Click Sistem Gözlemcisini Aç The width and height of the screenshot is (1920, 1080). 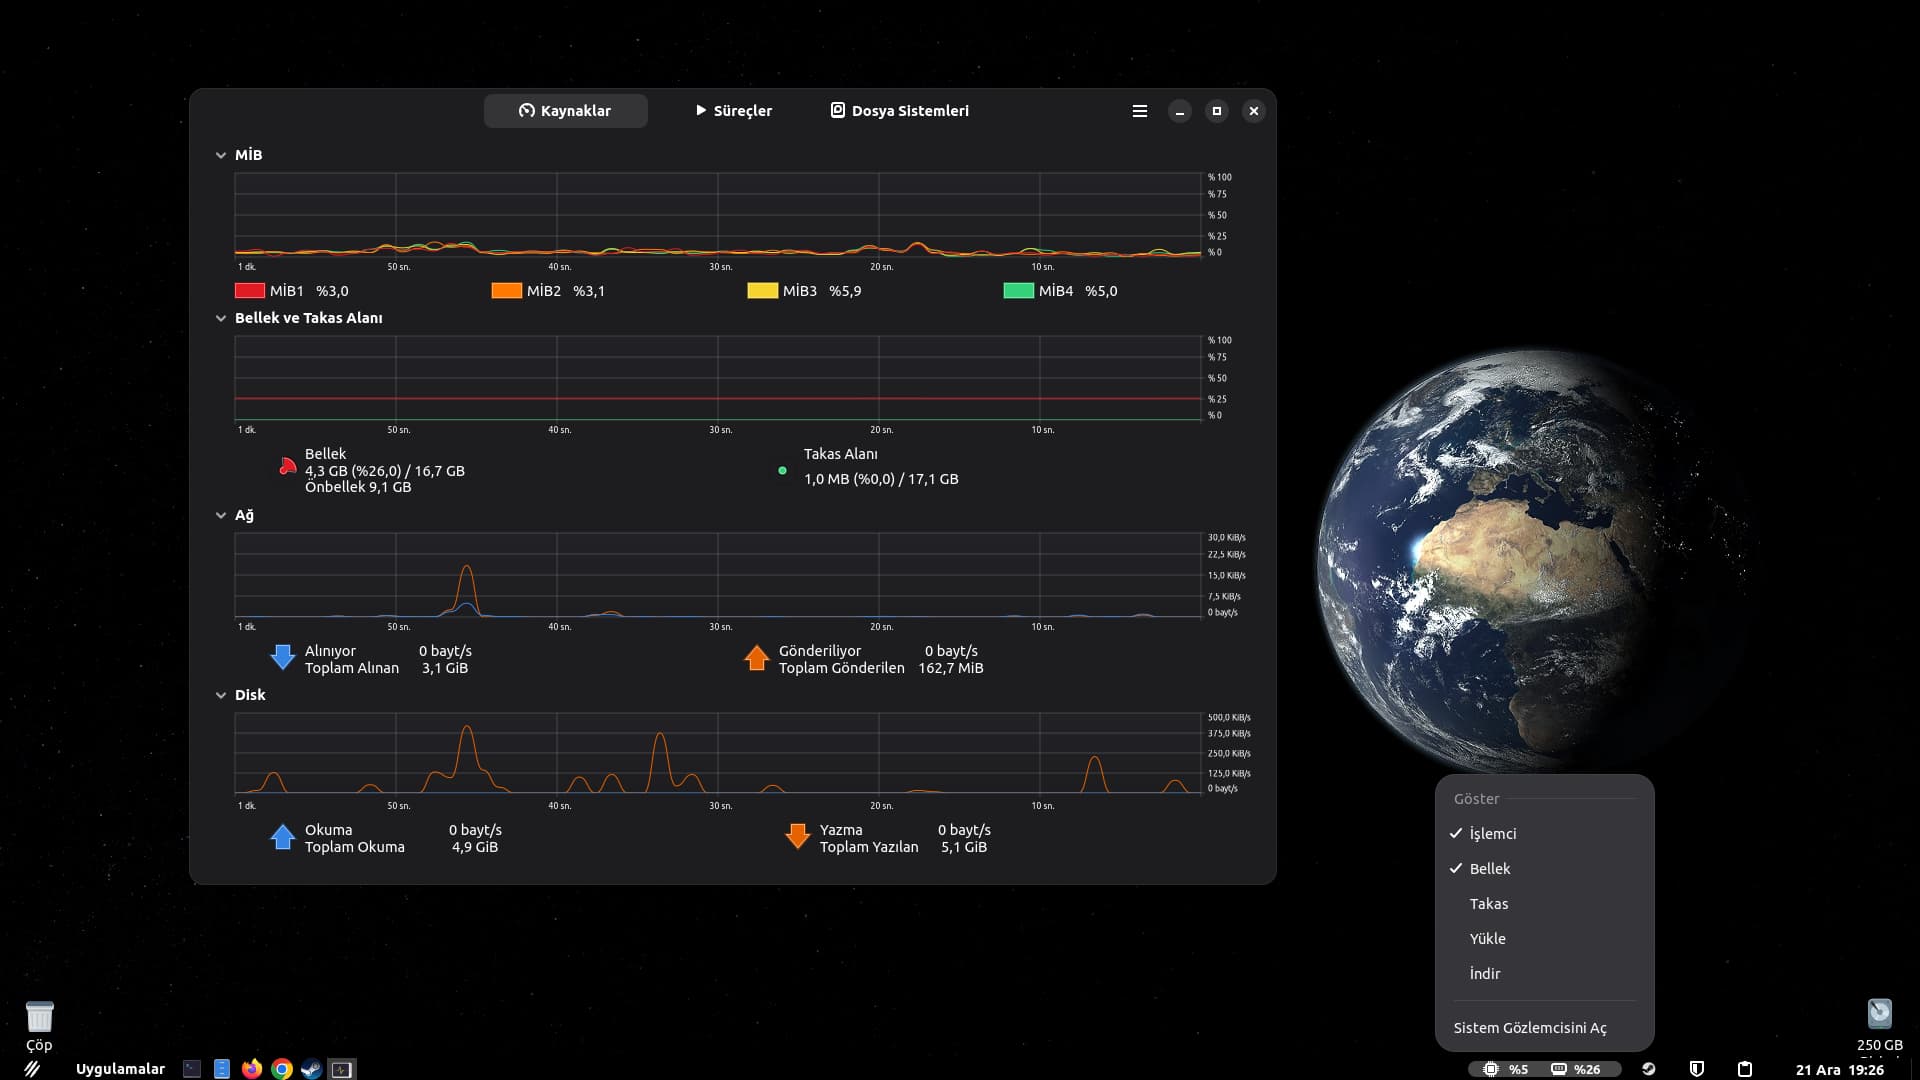(x=1529, y=1028)
